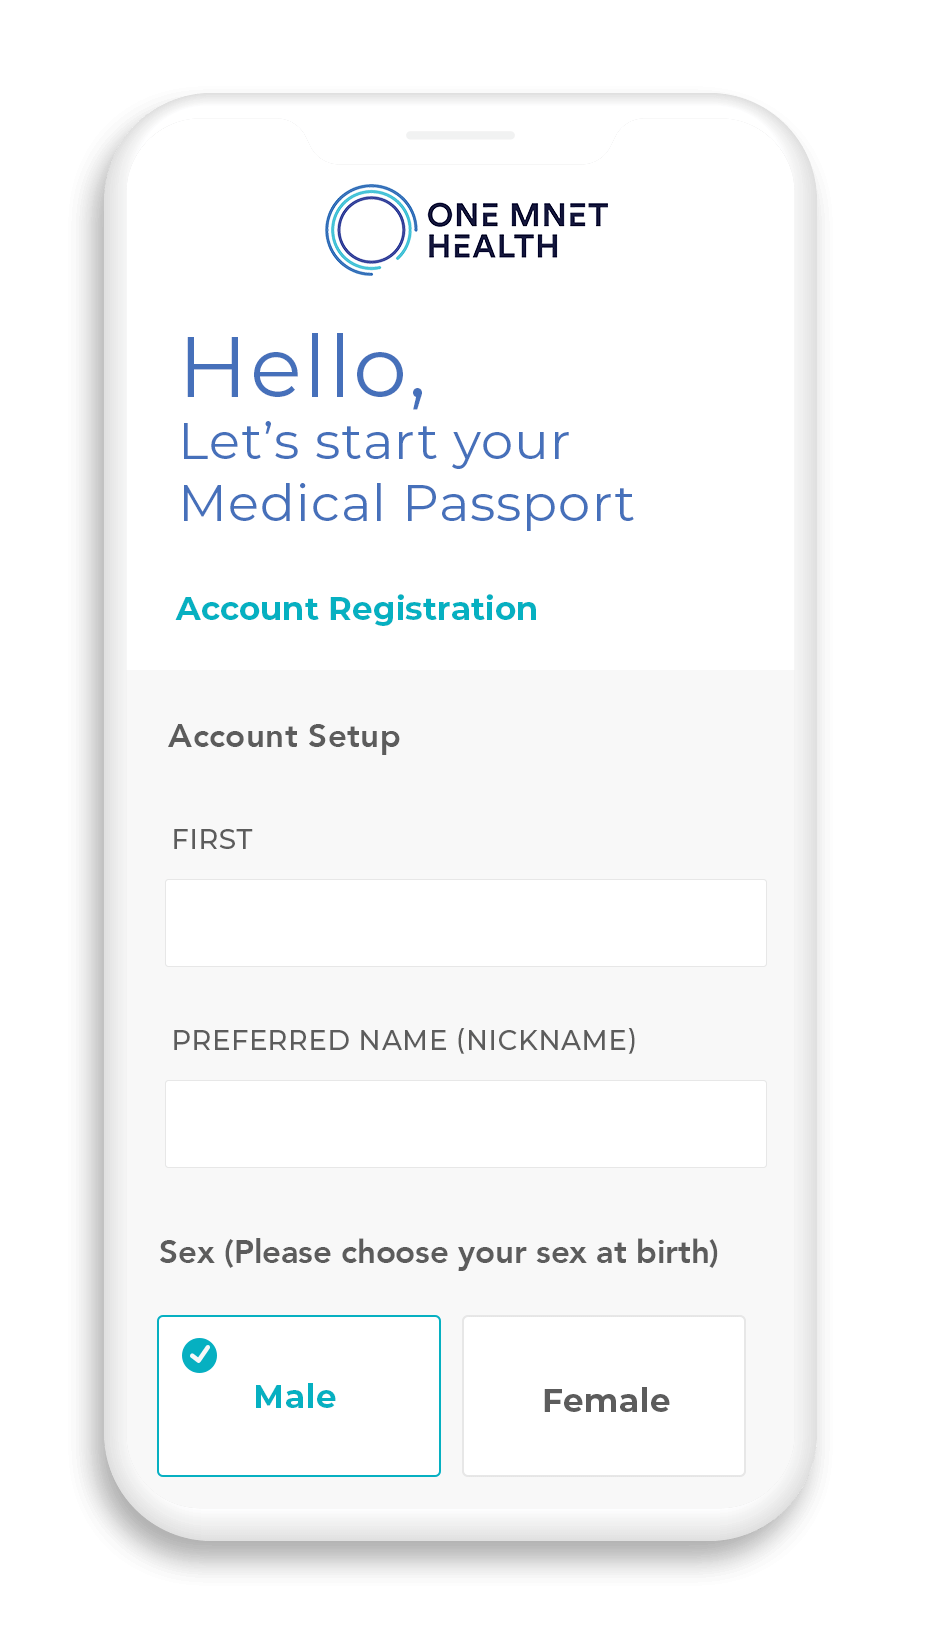This screenshot has width=930, height=1650.
Task: Open the Account Registration section
Action: (x=357, y=608)
